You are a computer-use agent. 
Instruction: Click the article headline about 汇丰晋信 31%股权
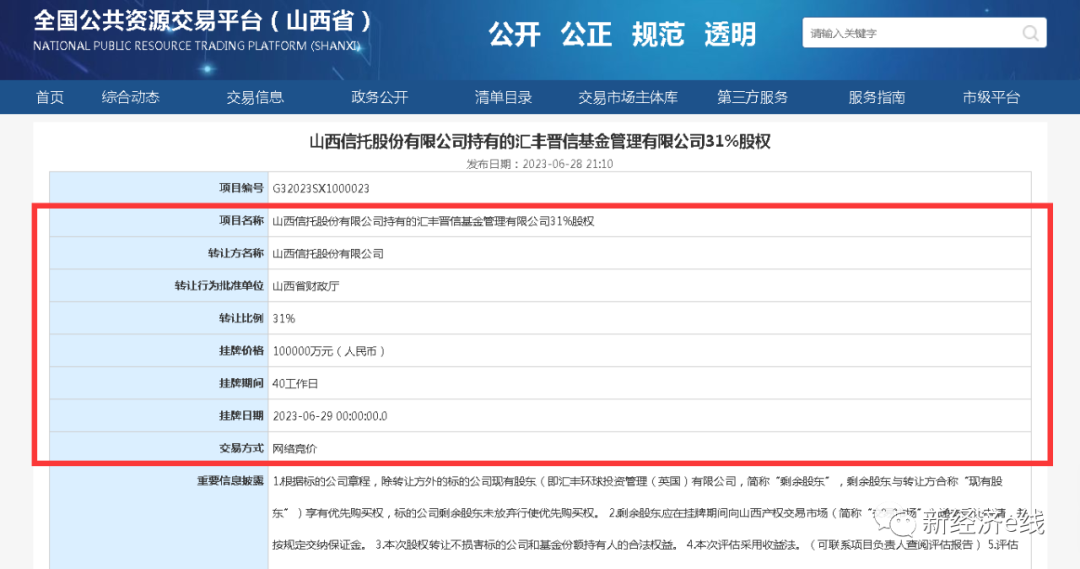point(540,142)
